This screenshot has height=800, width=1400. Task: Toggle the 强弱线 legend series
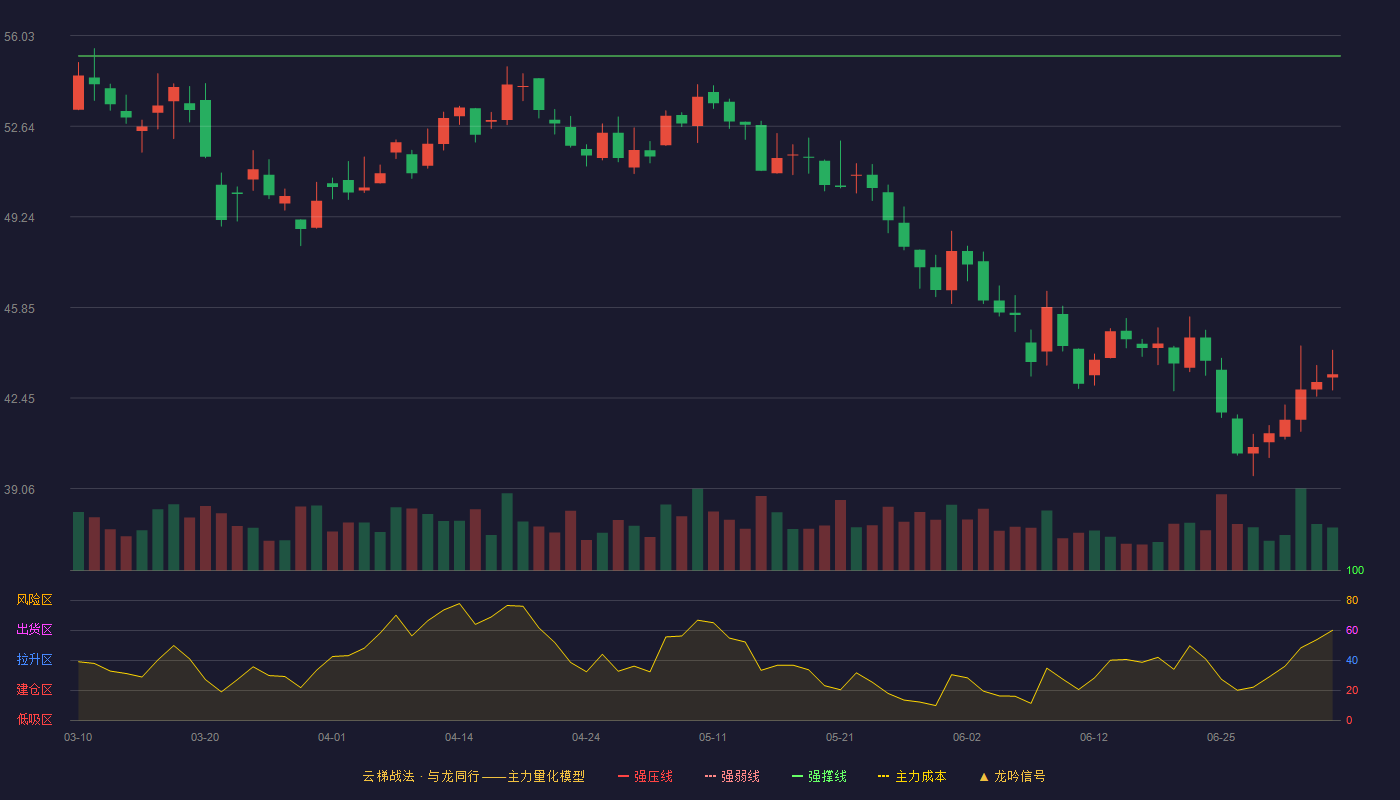coord(732,776)
